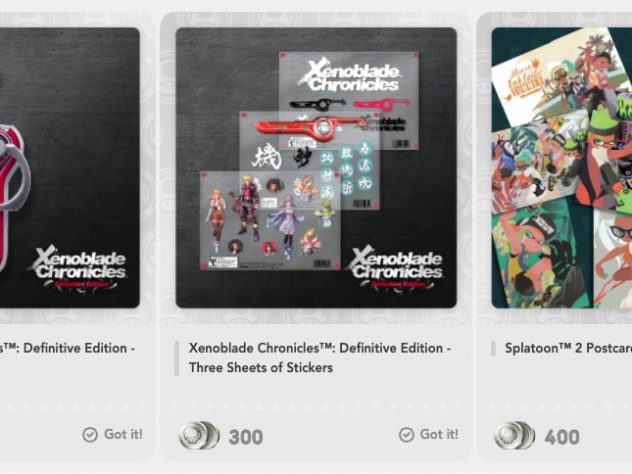Open the sticker sheet with teal kanji circles
Screen dimensions: 632x474
pyautogui.click(x=310, y=160)
